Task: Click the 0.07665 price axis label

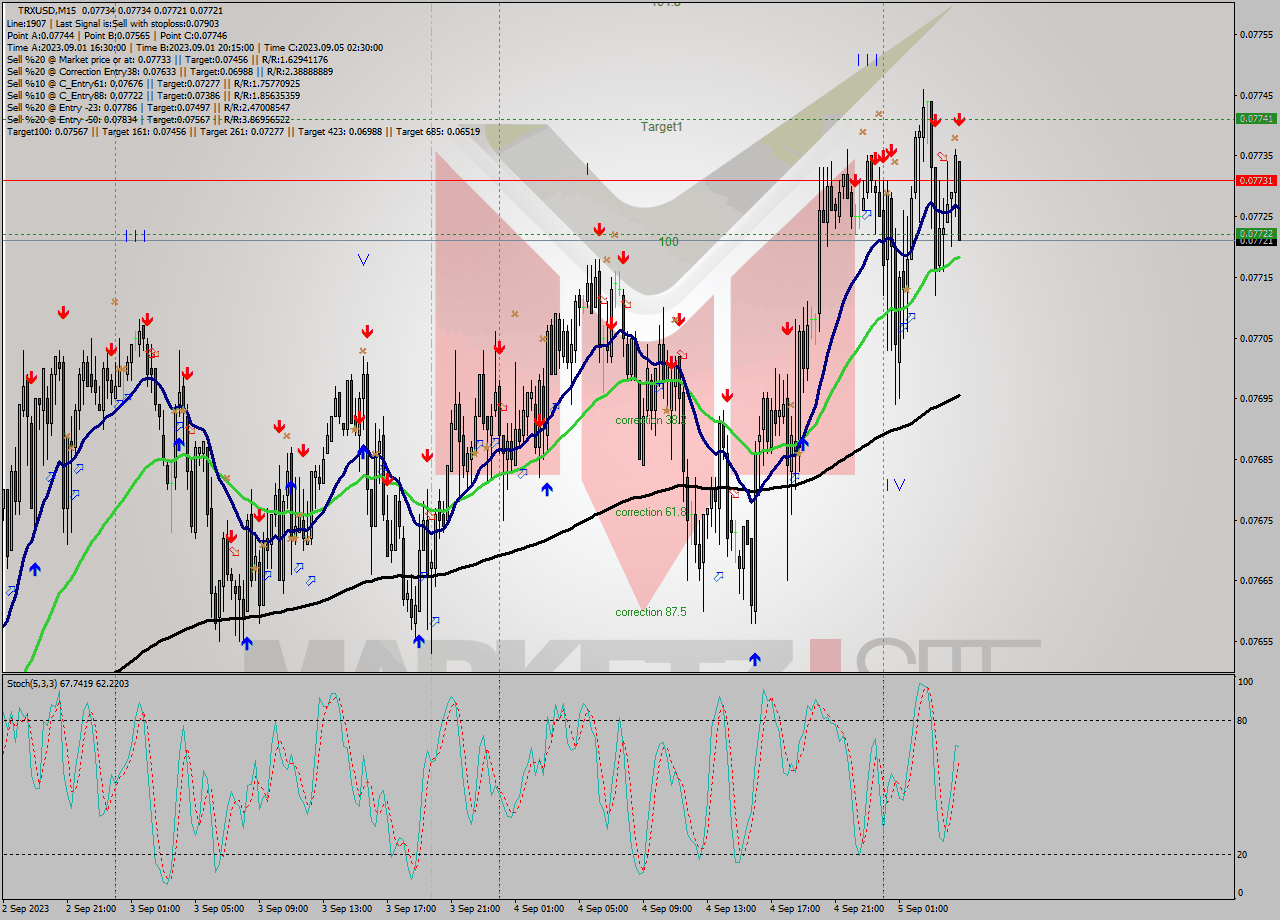Action: [1255, 580]
